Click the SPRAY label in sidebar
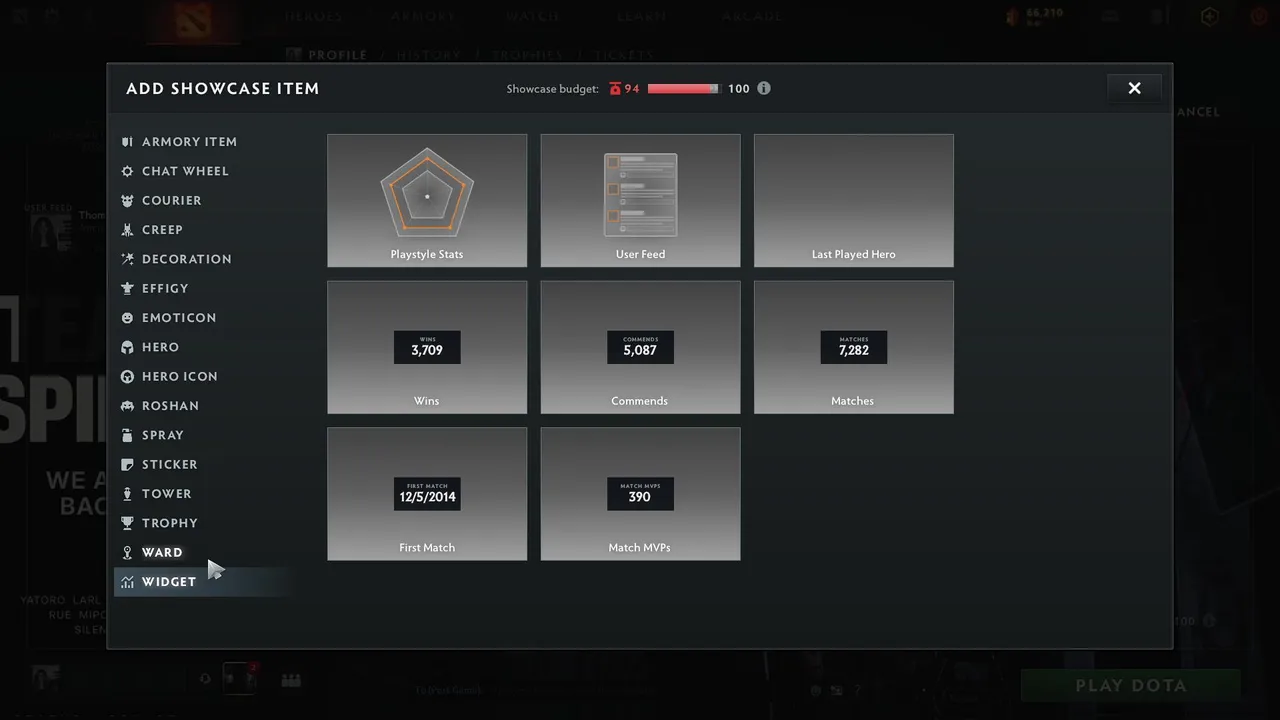The height and width of the screenshot is (720, 1280). click(x=163, y=435)
